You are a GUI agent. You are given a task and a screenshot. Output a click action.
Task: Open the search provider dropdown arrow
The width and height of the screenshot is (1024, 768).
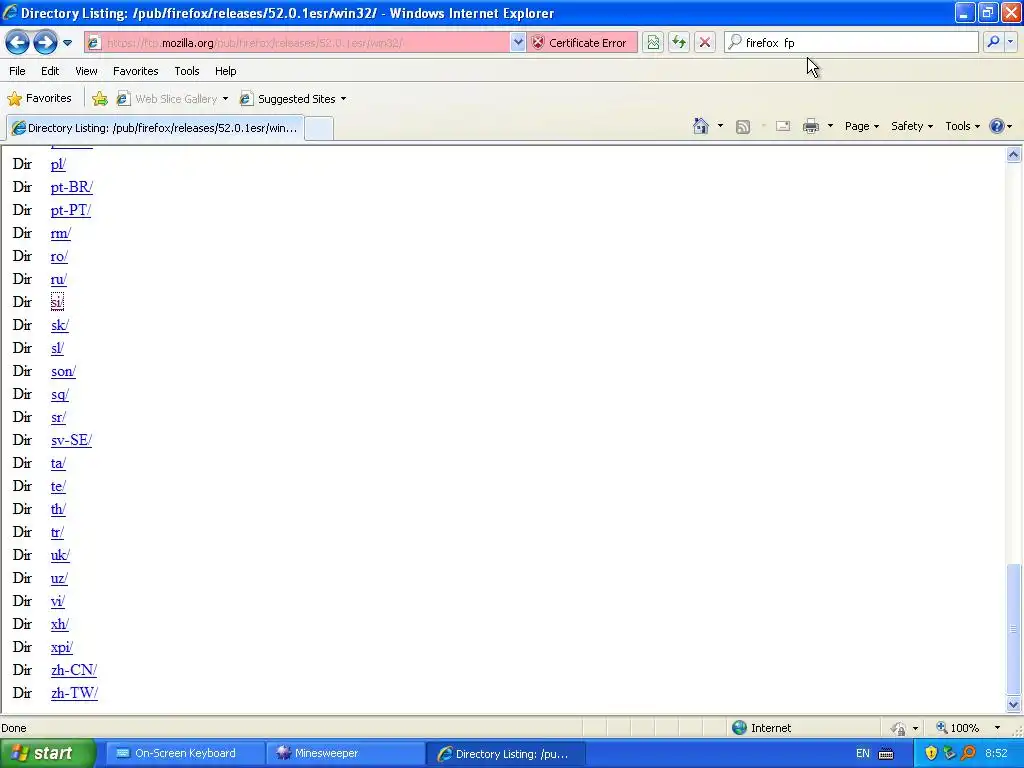point(1010,42)
